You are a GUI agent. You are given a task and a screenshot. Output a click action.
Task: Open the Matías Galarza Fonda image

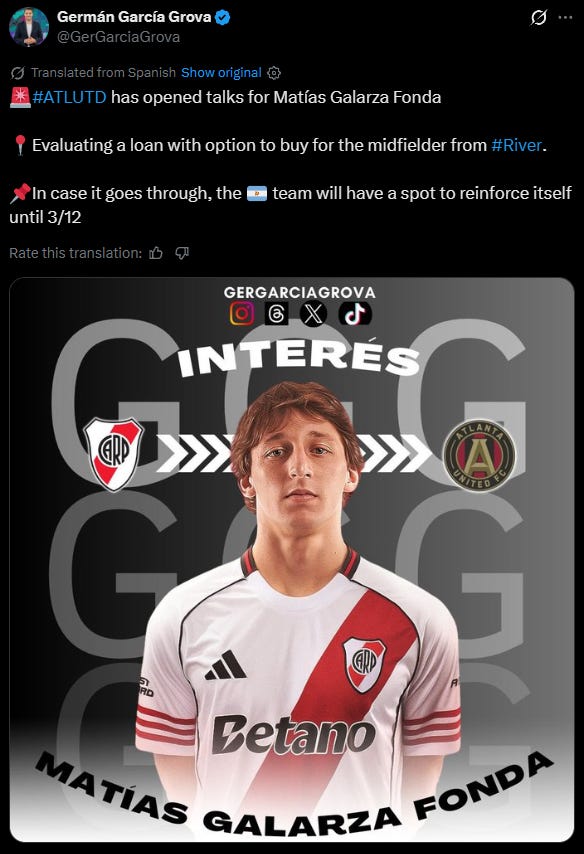(x=292, y=560)
